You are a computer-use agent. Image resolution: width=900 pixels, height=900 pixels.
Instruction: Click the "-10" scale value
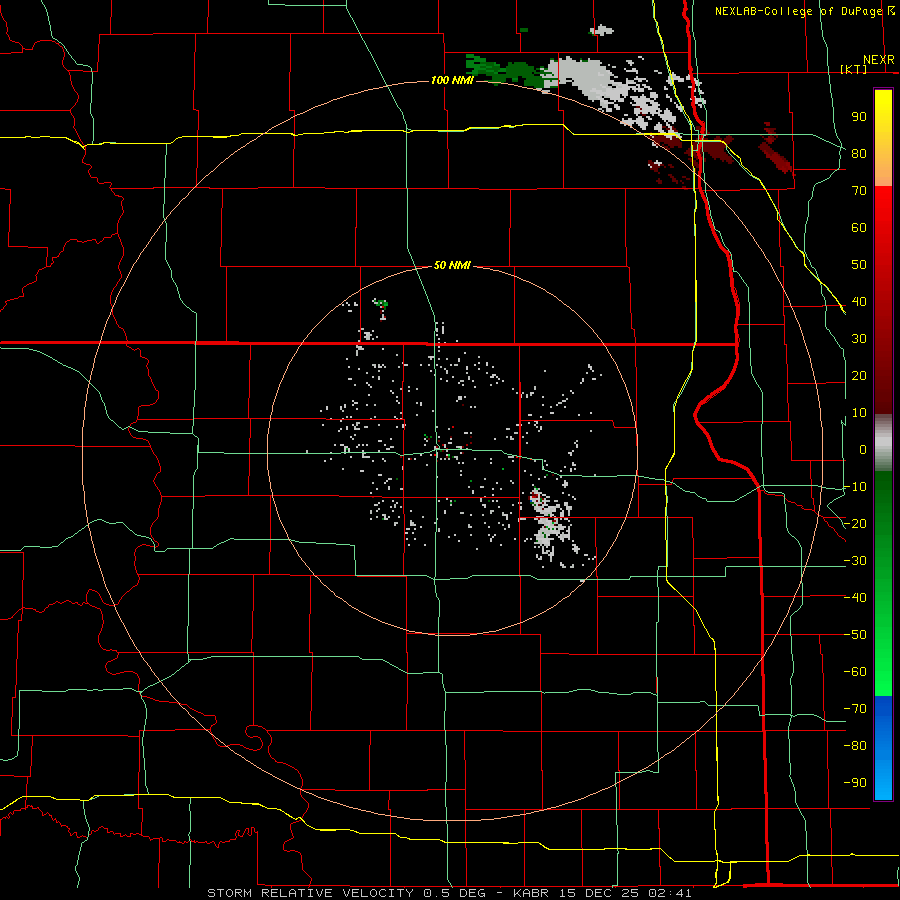pyautogui.click(x=855, y=487)
